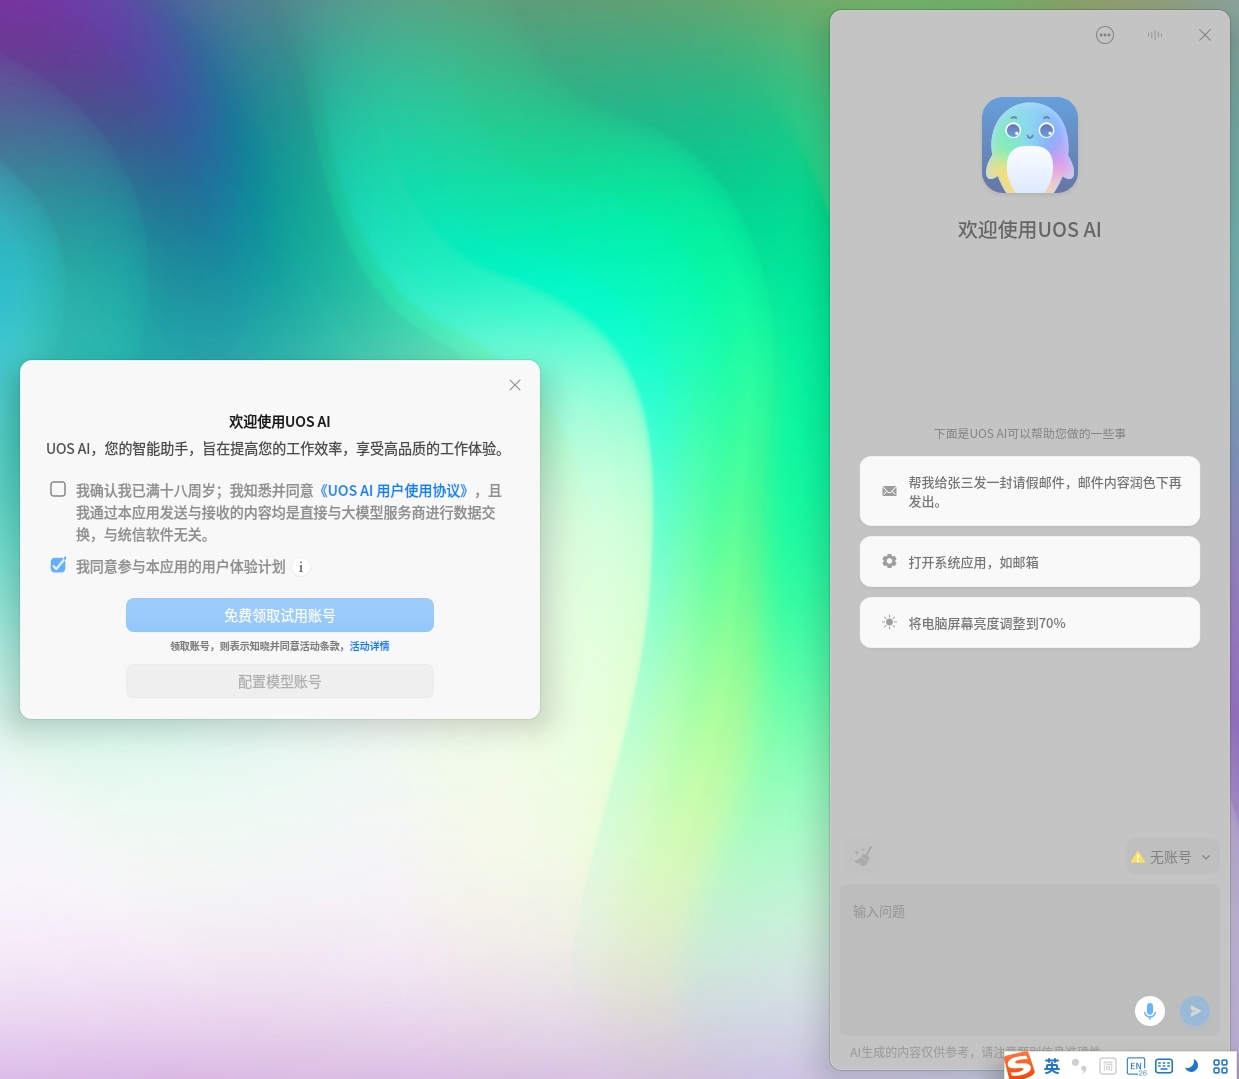1239x1079 pixels.
Task: Close the UOS AI assistant panel
Action: [x=1205, y=35]
